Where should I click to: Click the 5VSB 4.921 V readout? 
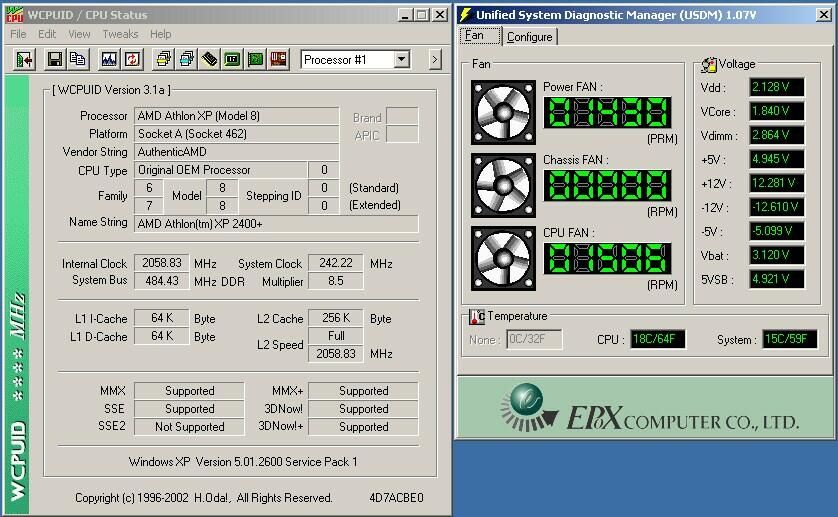[777, 279]
